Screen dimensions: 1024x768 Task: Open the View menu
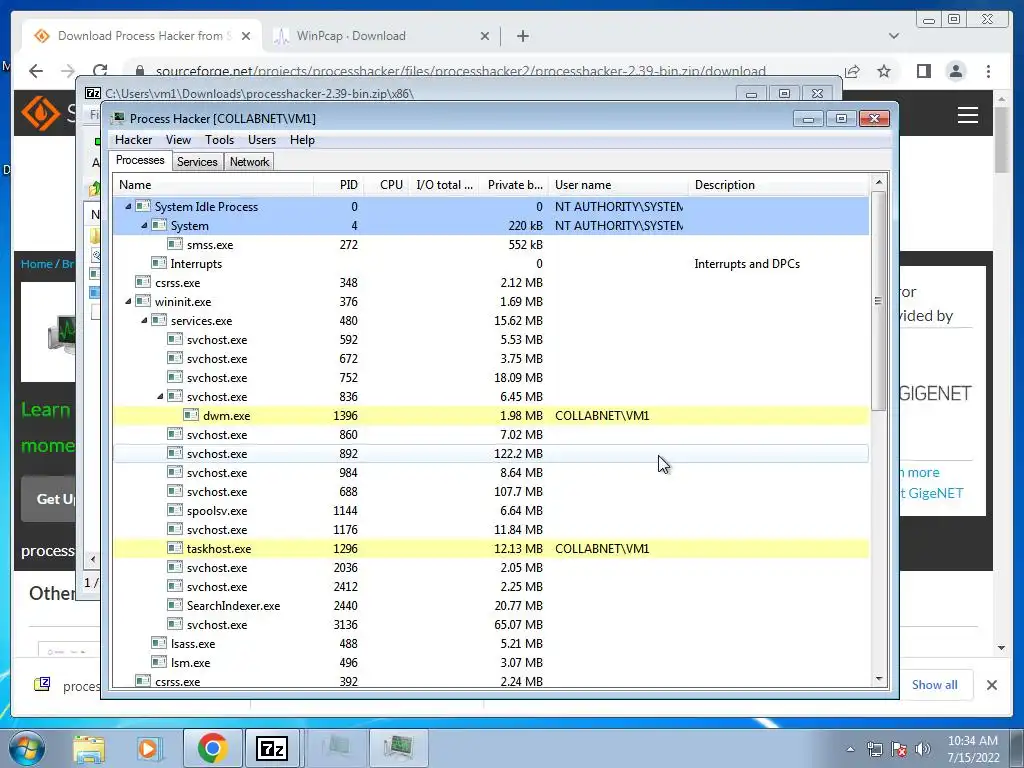pos(178,140)
